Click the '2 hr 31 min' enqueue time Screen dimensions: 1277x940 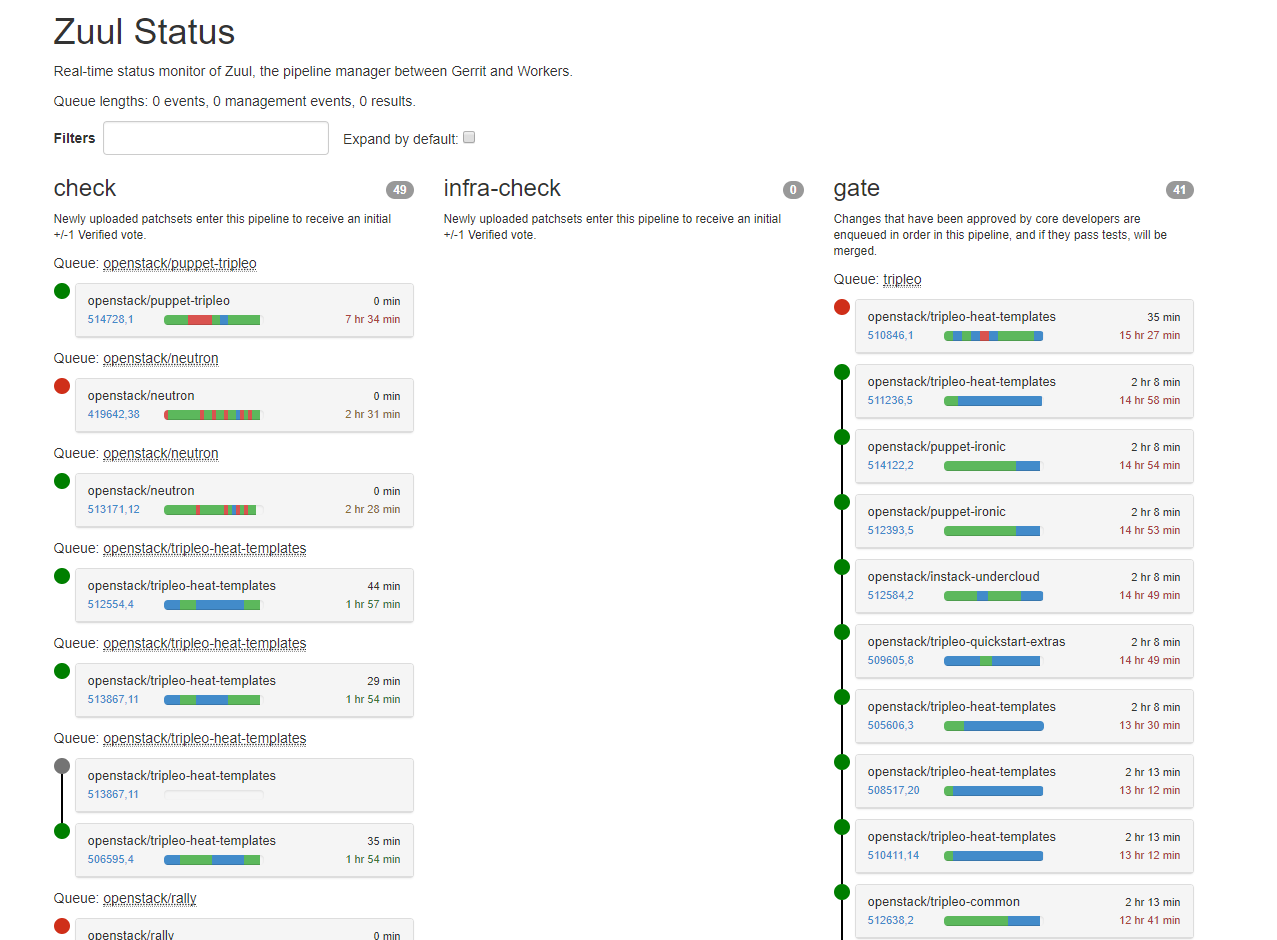coord(373,414)
